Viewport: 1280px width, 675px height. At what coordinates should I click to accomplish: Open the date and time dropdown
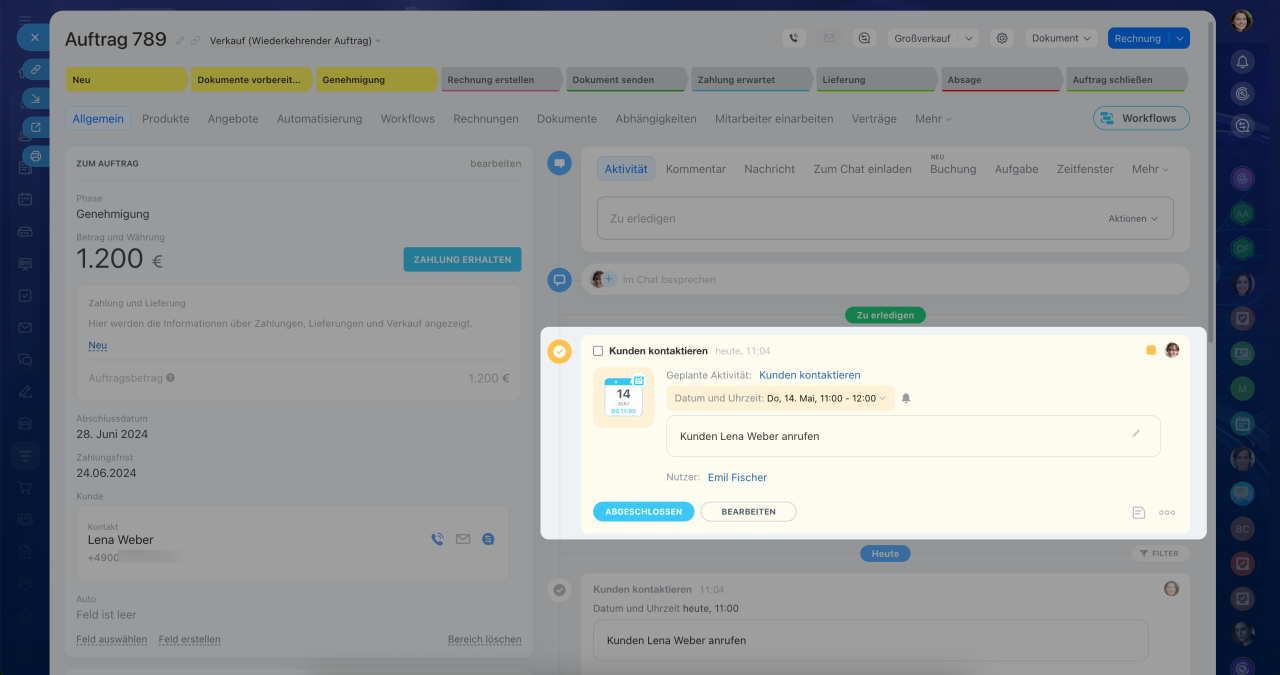(x=781, y=398)
